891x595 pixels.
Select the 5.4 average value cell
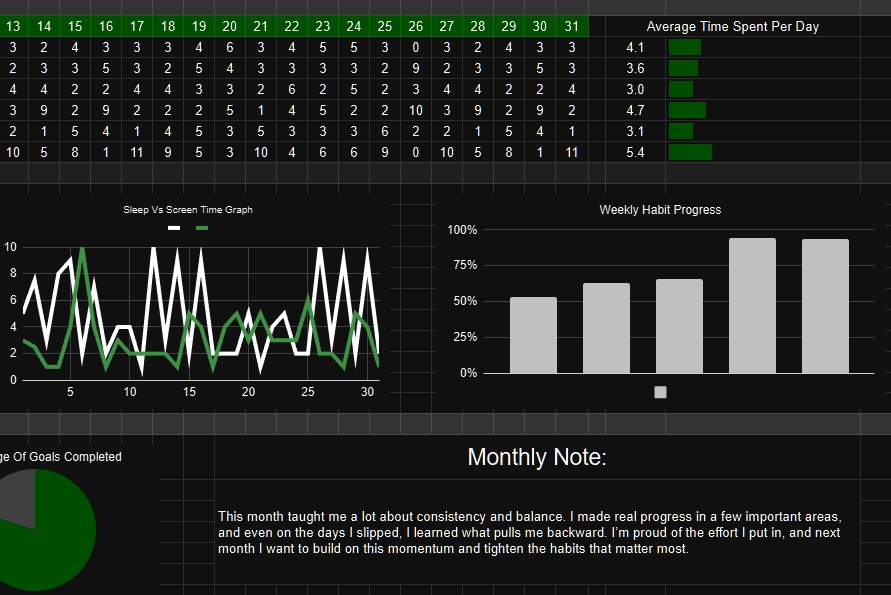point(635,152)
